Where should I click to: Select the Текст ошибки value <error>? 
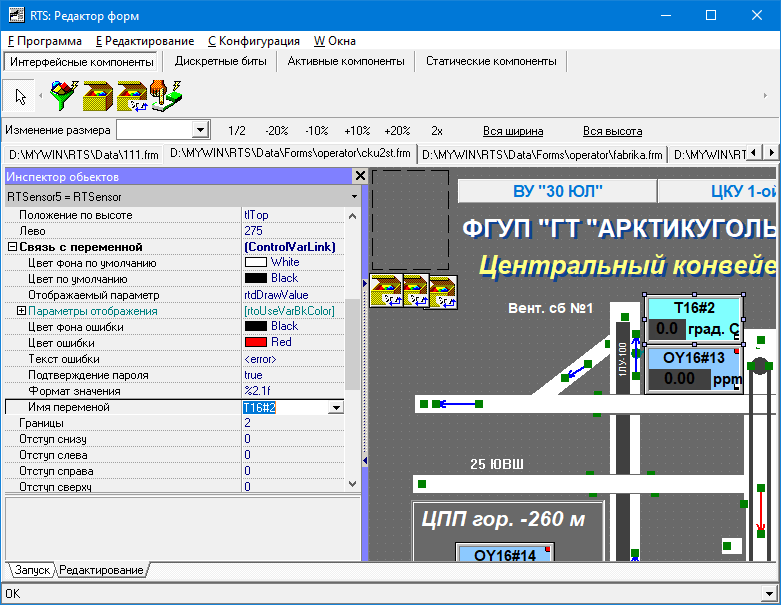[x=293, y=359]
